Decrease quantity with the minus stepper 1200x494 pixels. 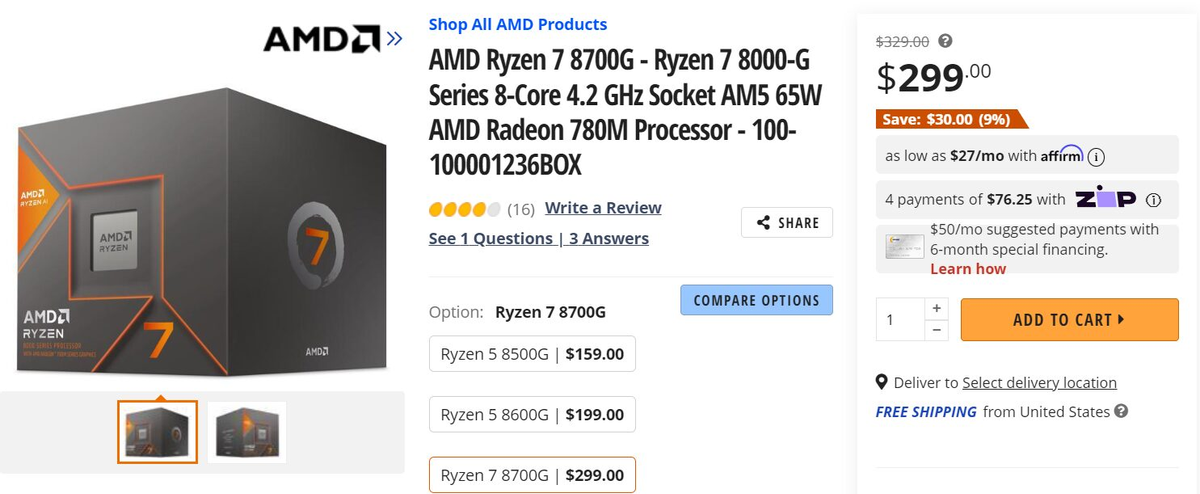pos(937,330)
